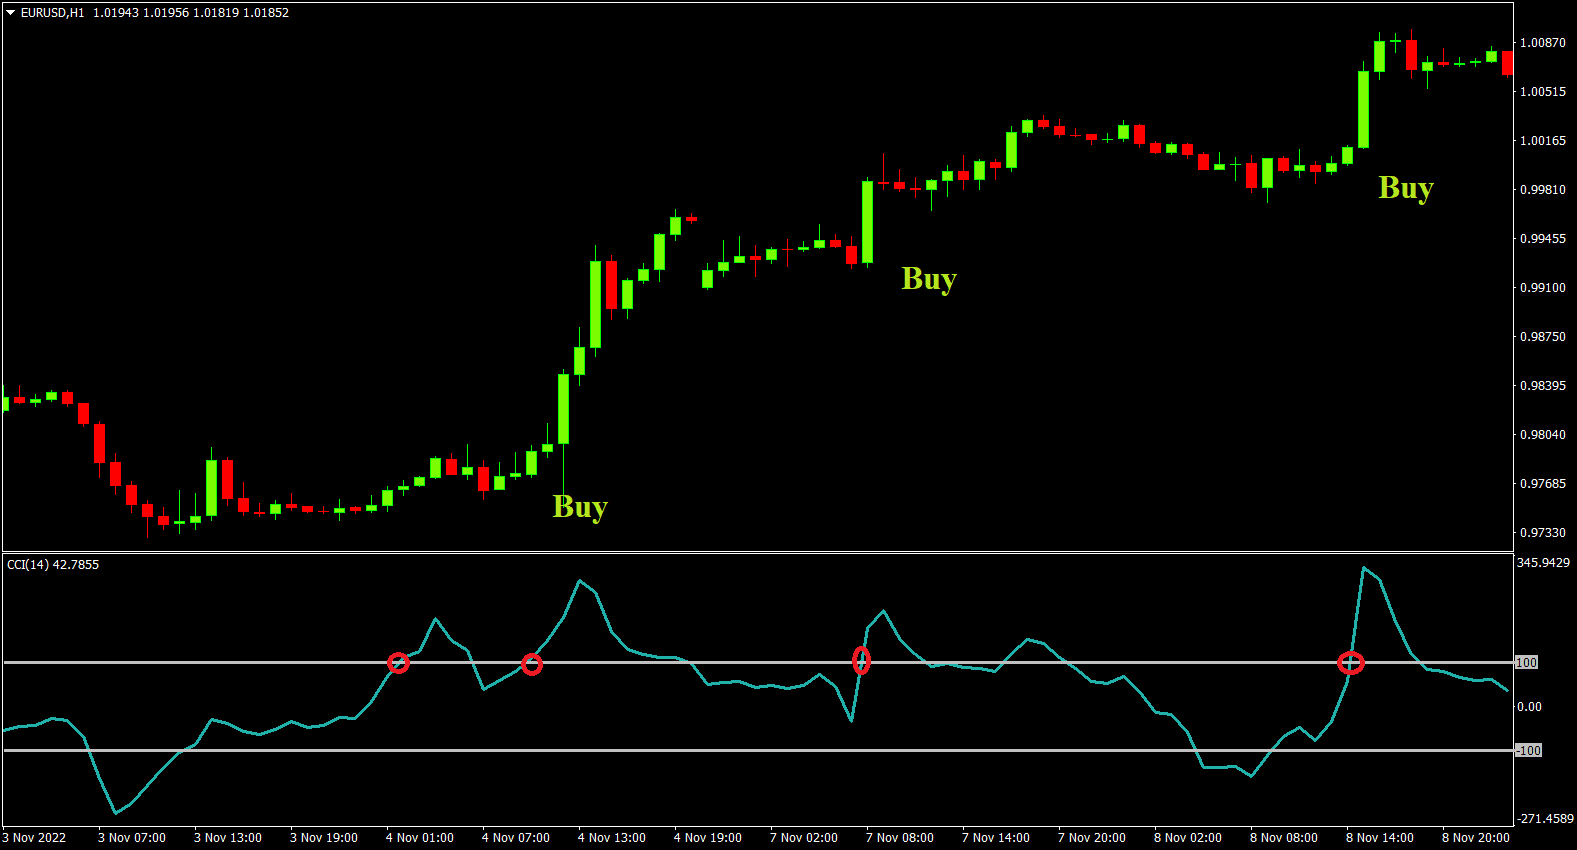Select the lower grey -100 horizontal level line
The image size is (1577, 850).
click(x=758, y=750)
